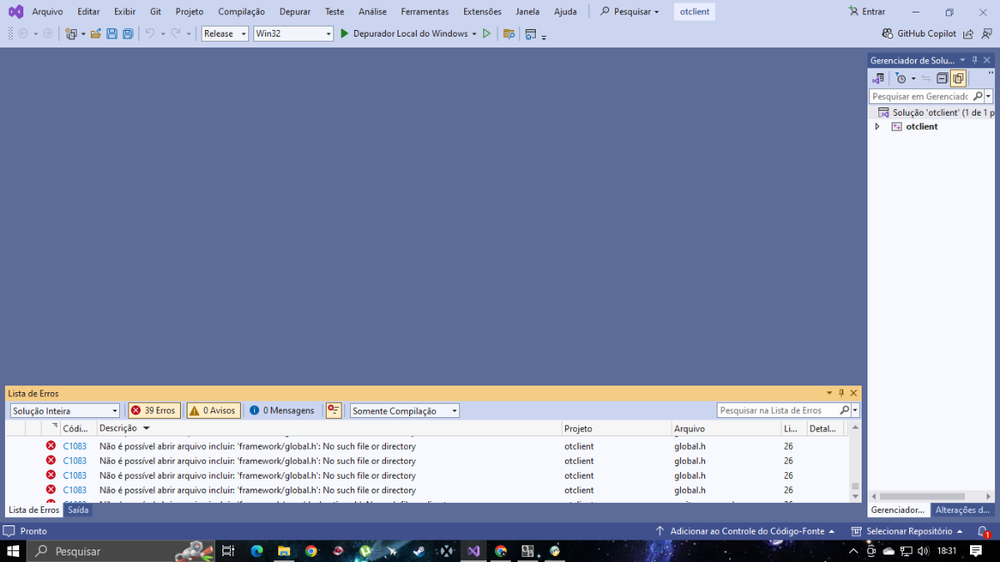Screen dimensions: 1000x562
Task: Toggle the 0 Mensagens filter
Action: [282, 410]
